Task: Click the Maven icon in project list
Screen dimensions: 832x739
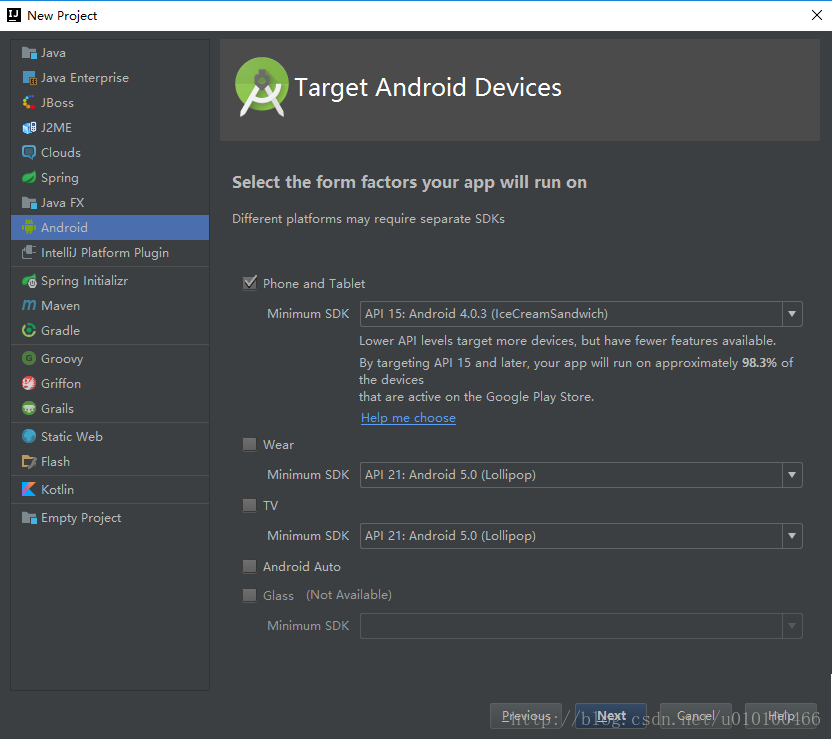Action: point(29,306)
